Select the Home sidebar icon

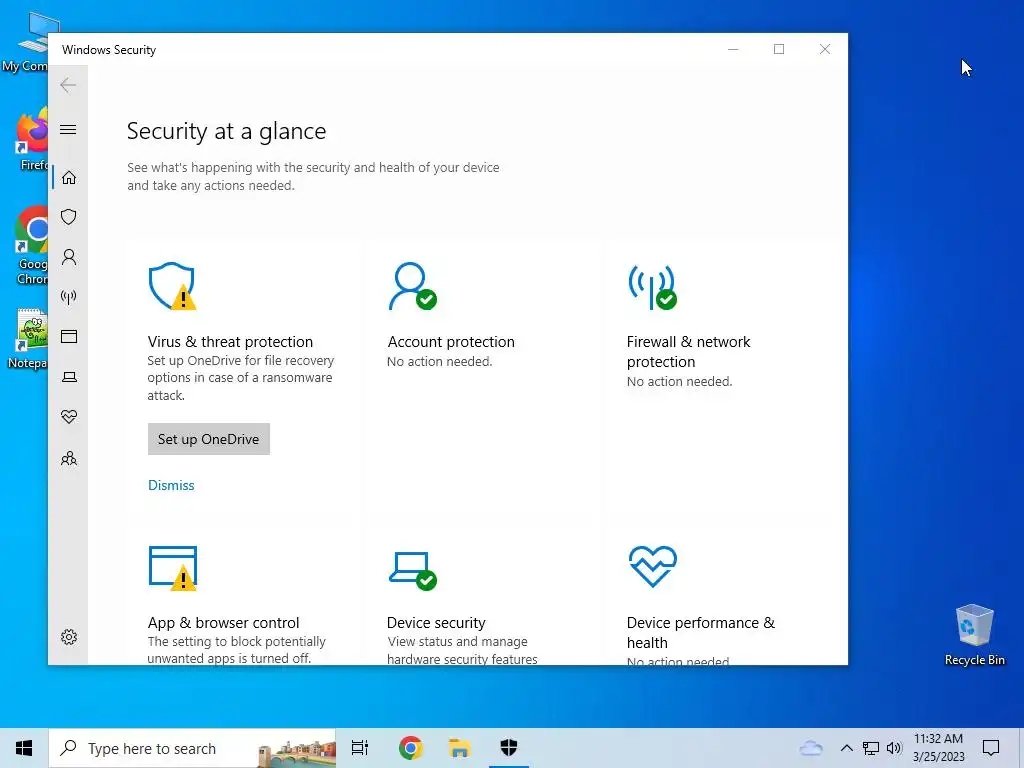[69, 178]
